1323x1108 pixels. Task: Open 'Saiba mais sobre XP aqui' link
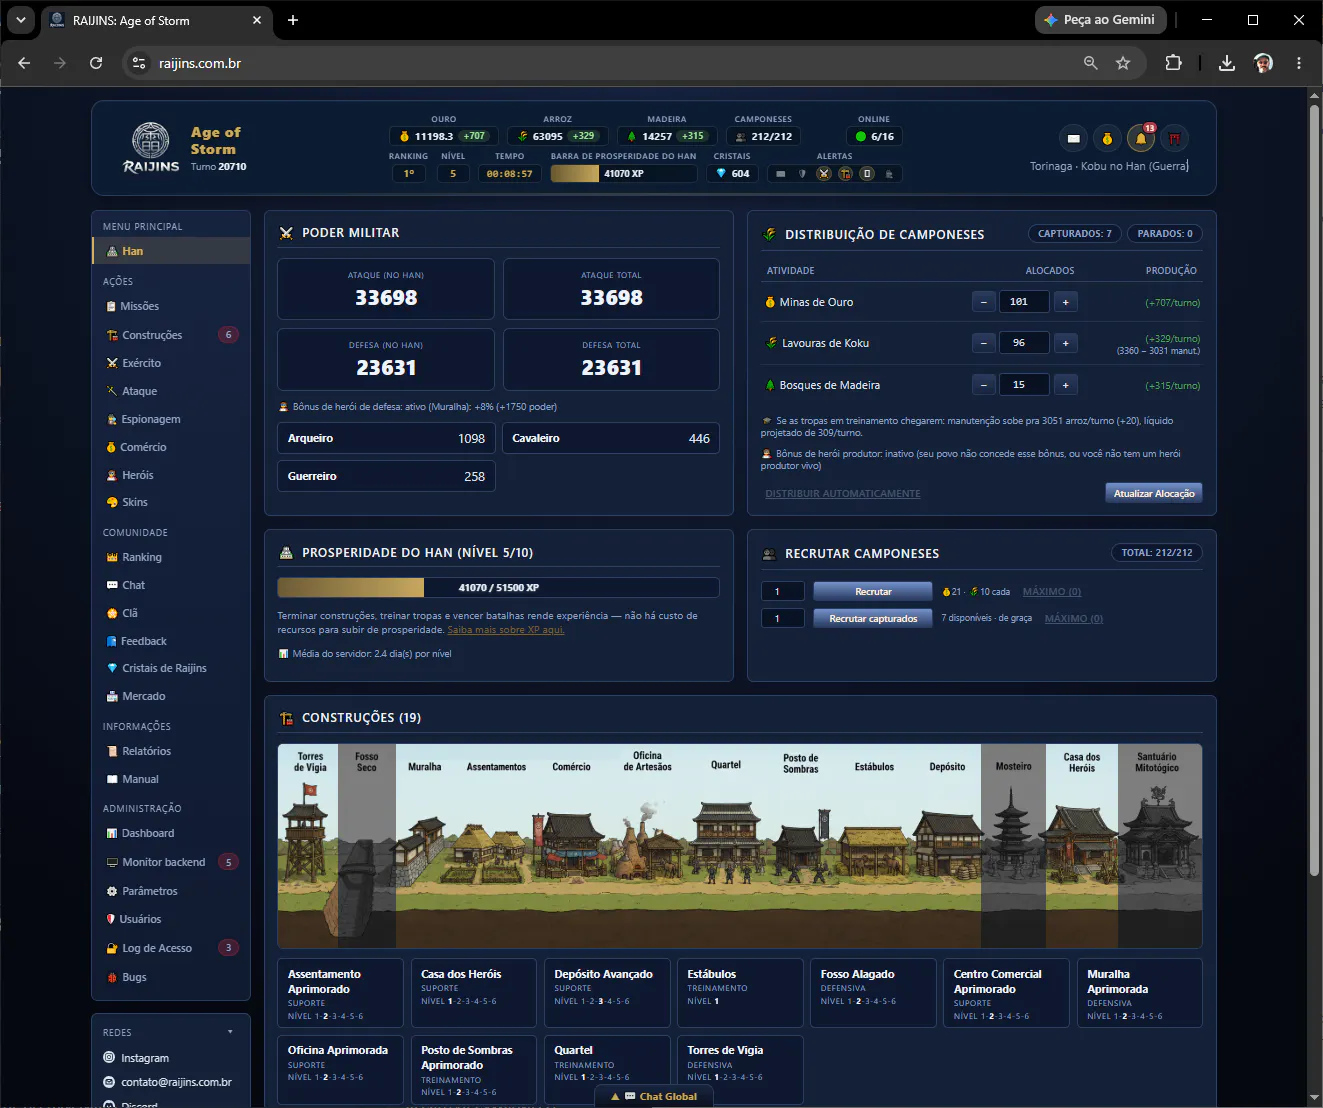click(x=506, y=630)
